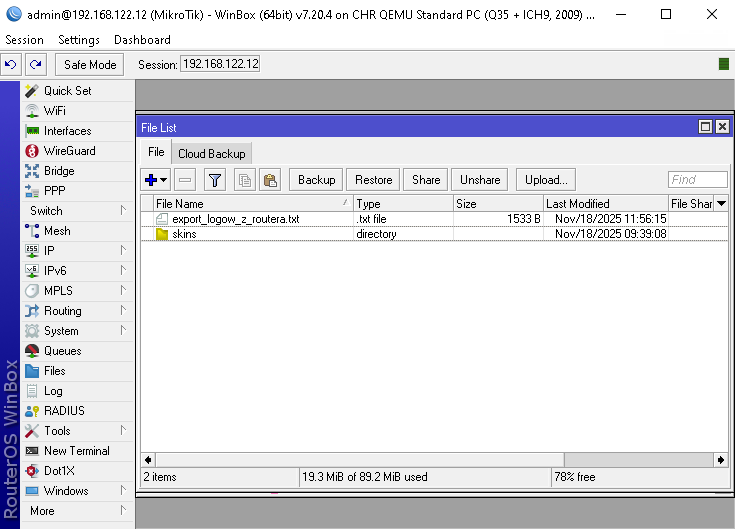This screenshot has height=529, width=735.
Task: Expand the Windows submenu
Action: point(77,491)
